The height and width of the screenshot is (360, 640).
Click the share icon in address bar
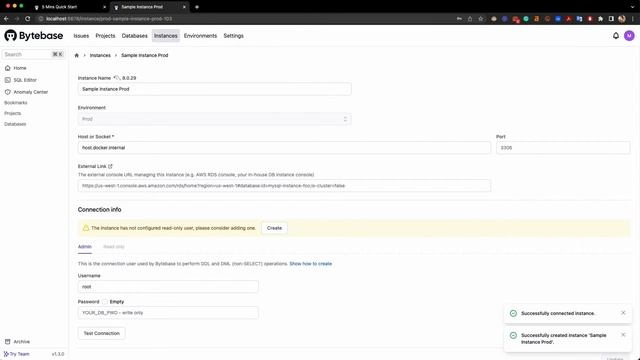tap(470, 18)
